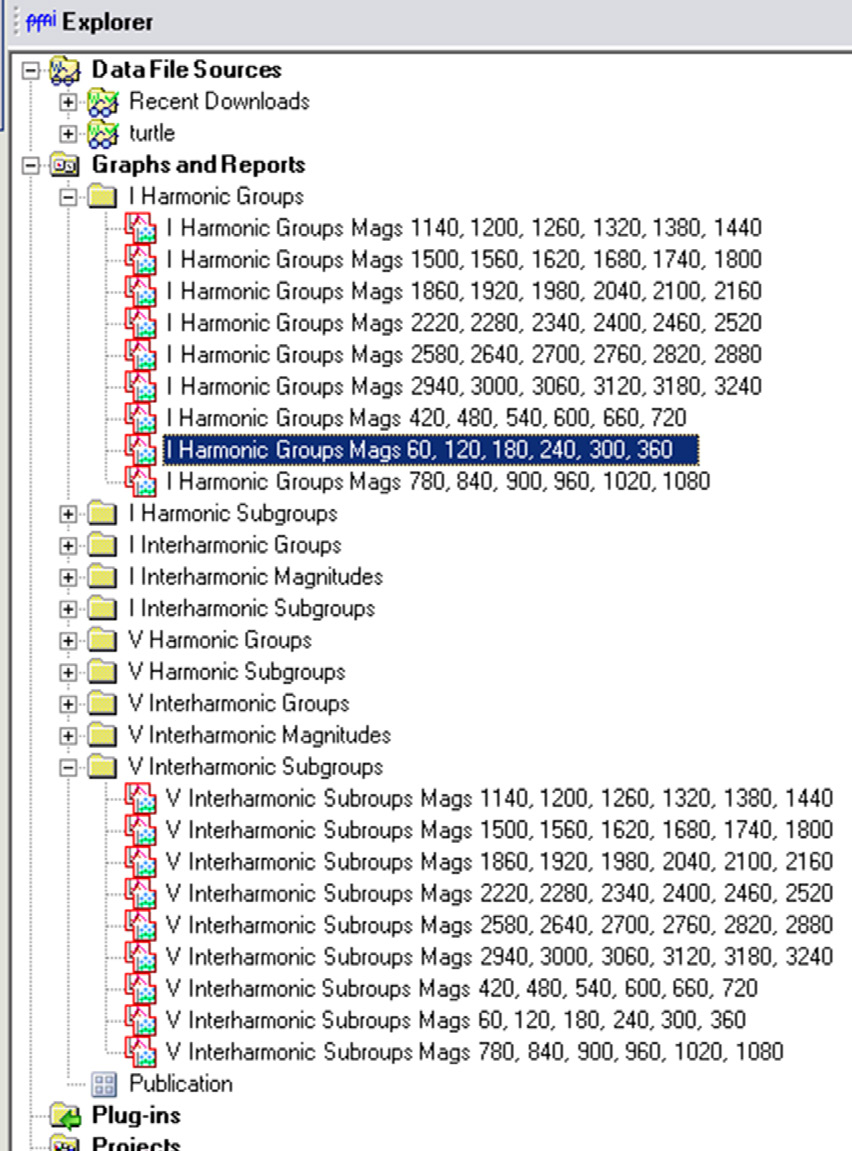Expand the I Harmonic Subgroups folder
This screenshot has height=1151, width=852.
(67, 513)
